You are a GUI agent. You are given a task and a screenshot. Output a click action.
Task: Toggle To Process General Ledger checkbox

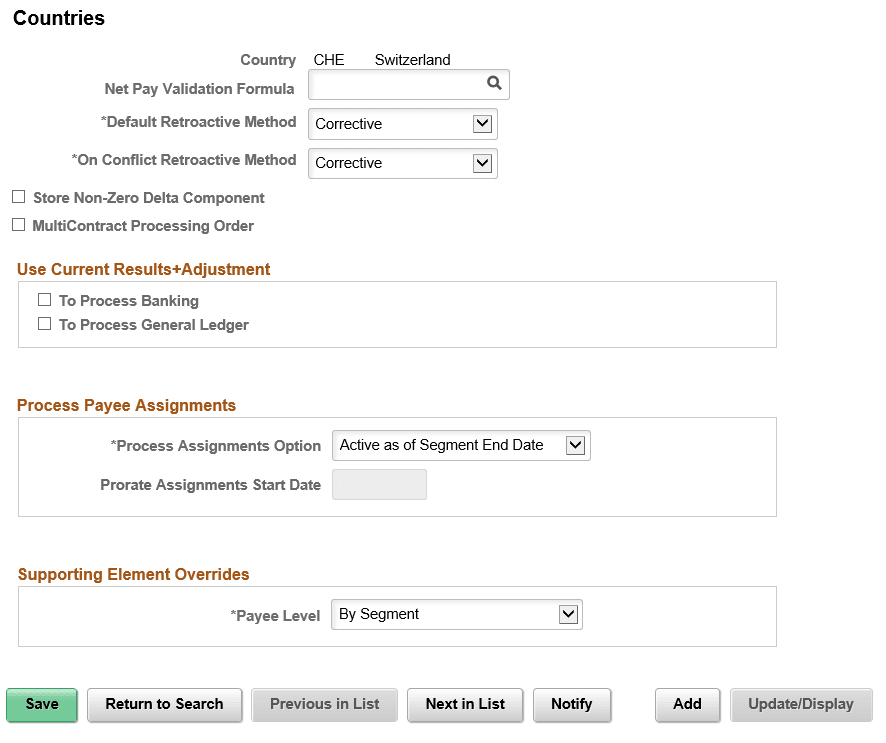tap(44, 324)
